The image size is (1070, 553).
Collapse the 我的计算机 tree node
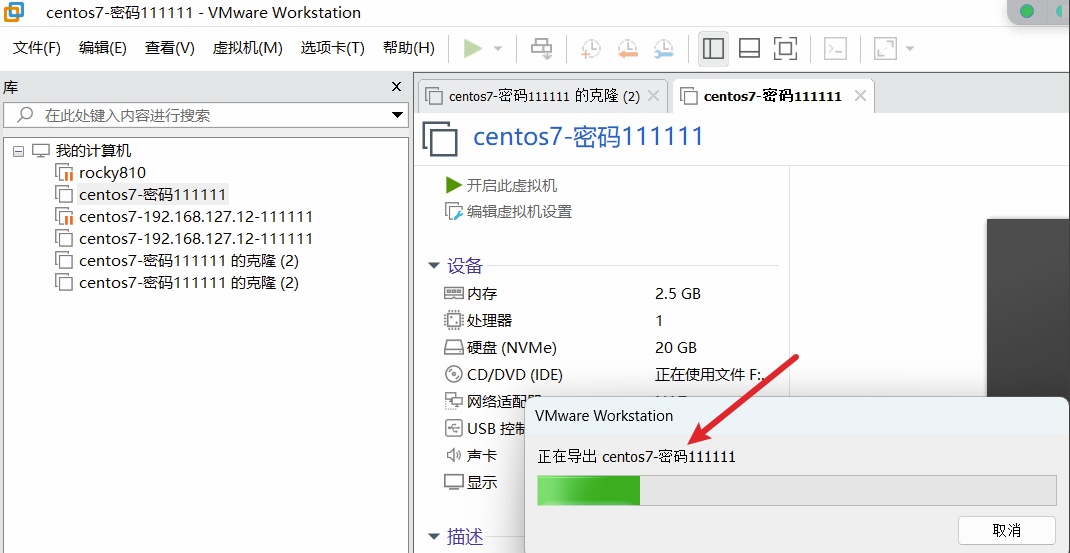[18, 152]
